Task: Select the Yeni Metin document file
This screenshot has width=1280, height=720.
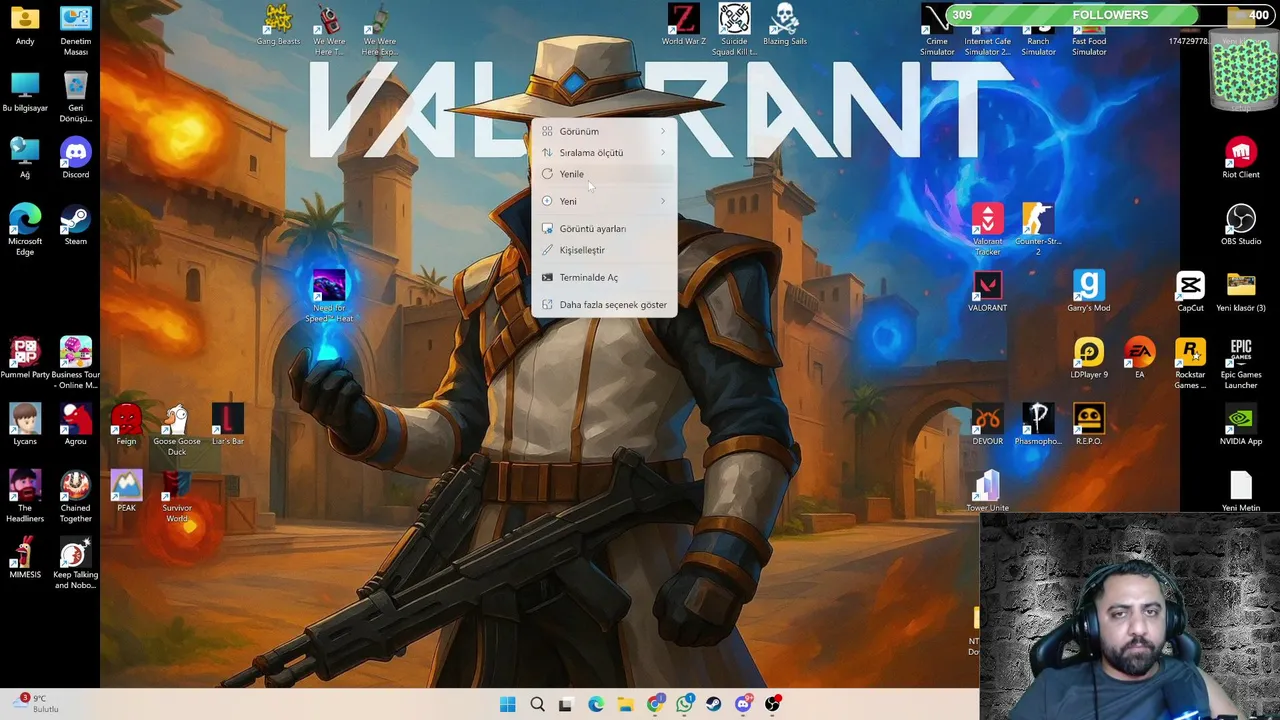Action: [1241, 492]
